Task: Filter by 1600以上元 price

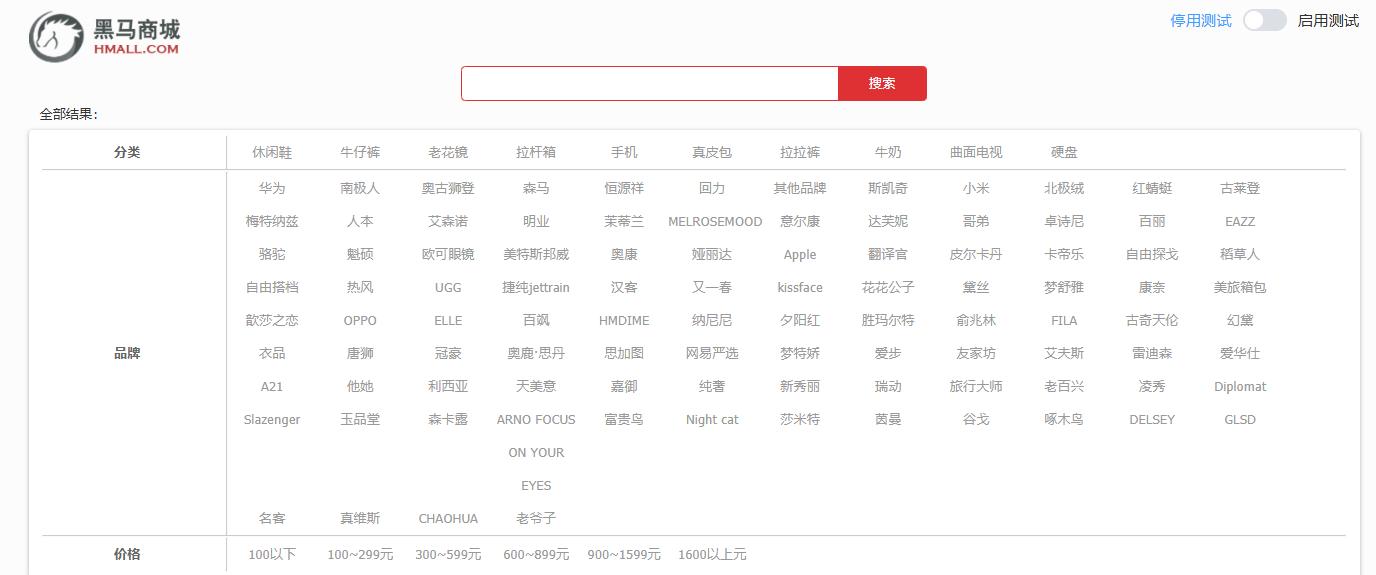Action: [x=712, y=555]
